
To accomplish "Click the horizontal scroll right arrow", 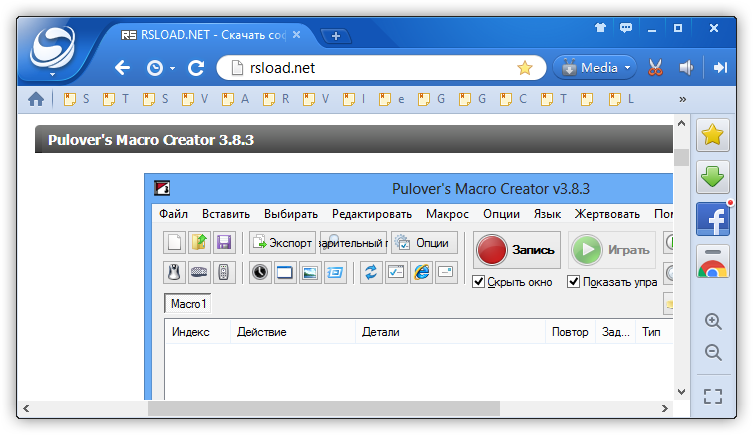I will pyautogui.click(x=665, y=409).
